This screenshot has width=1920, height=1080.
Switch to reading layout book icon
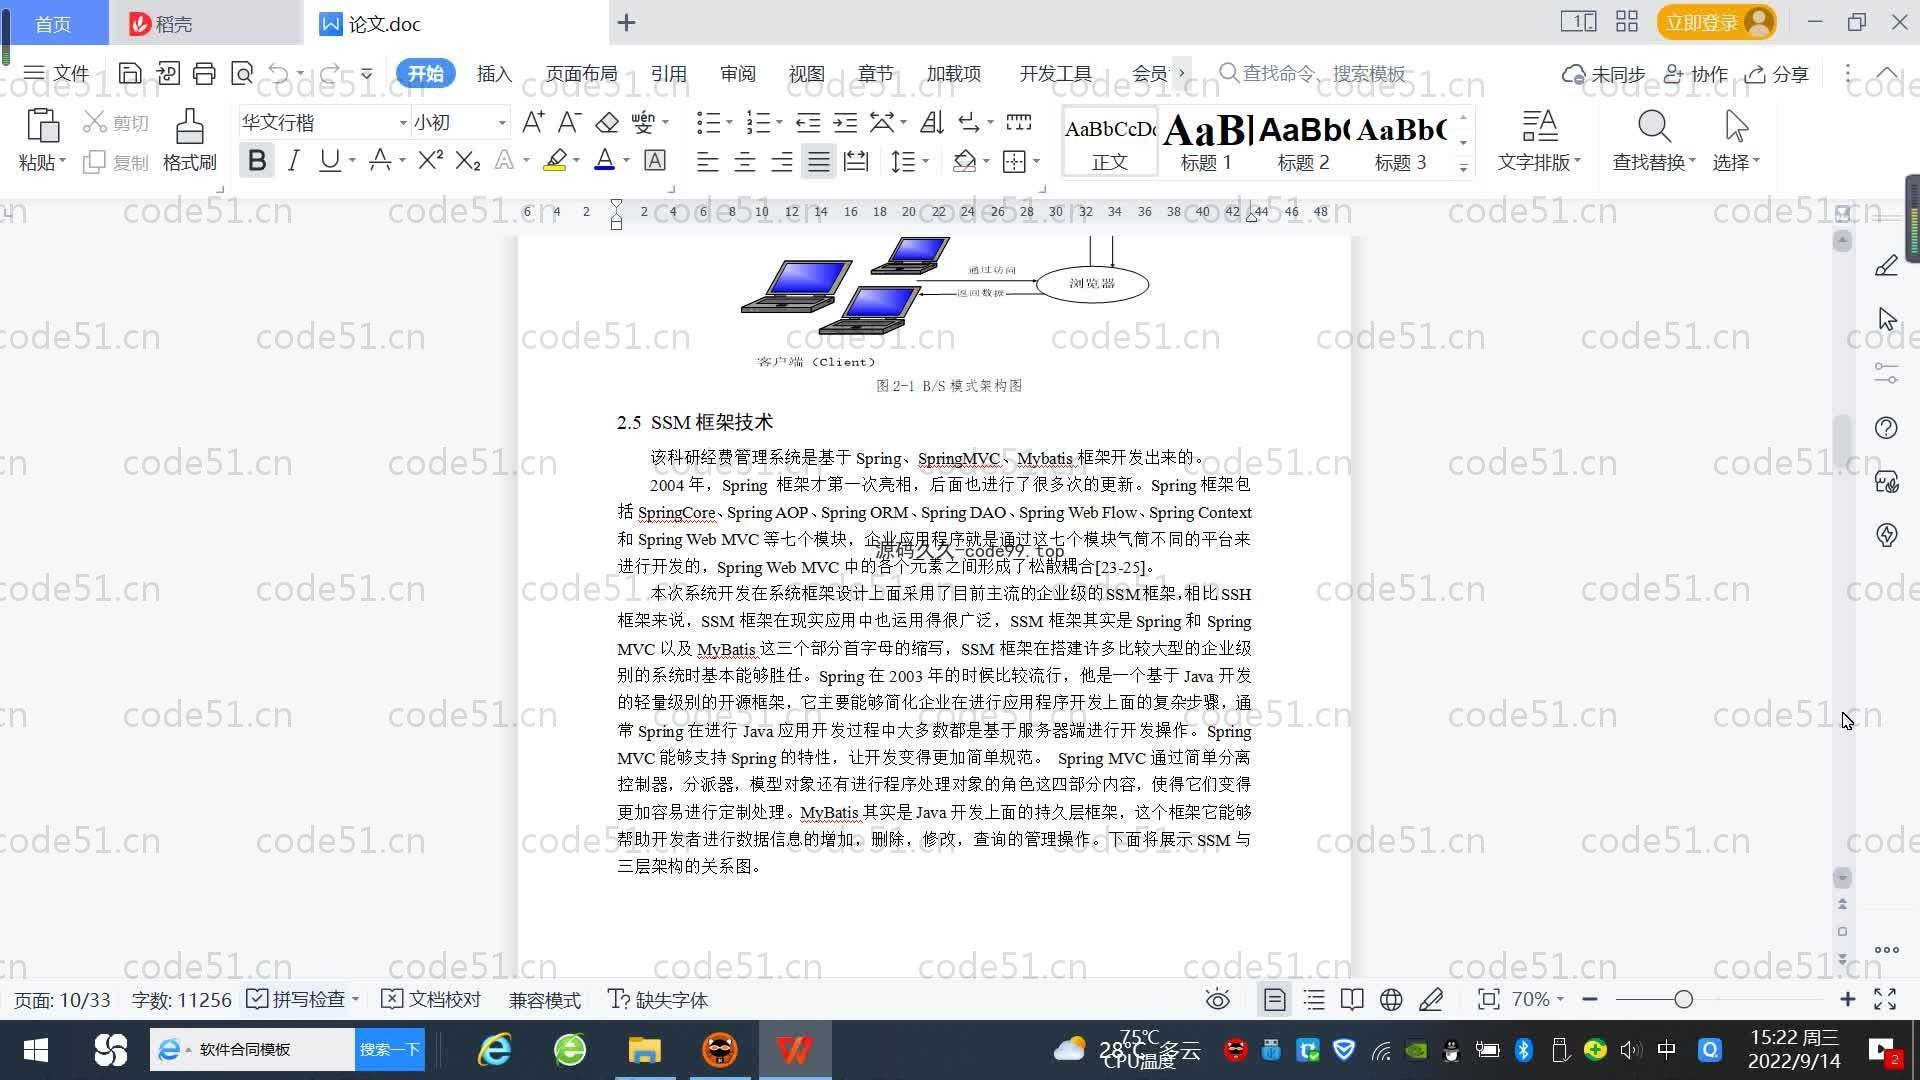click(x=1352, y=1000)
